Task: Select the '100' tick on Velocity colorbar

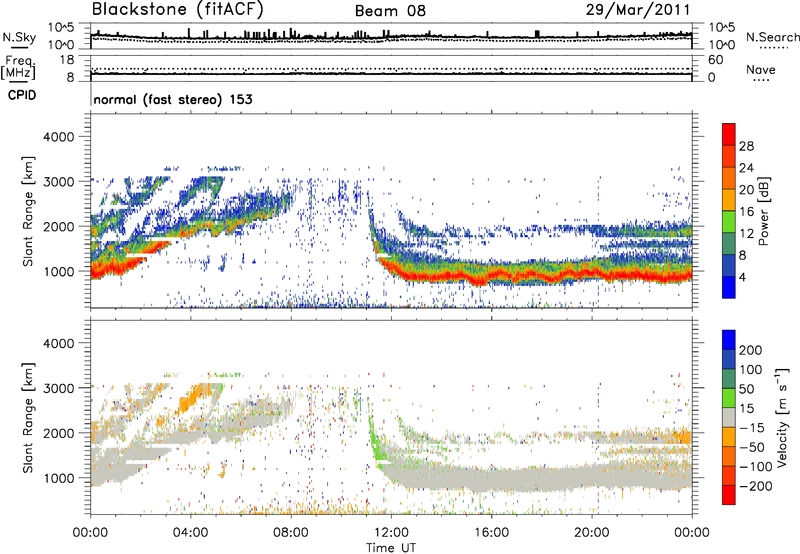Action: click(751, 369)
